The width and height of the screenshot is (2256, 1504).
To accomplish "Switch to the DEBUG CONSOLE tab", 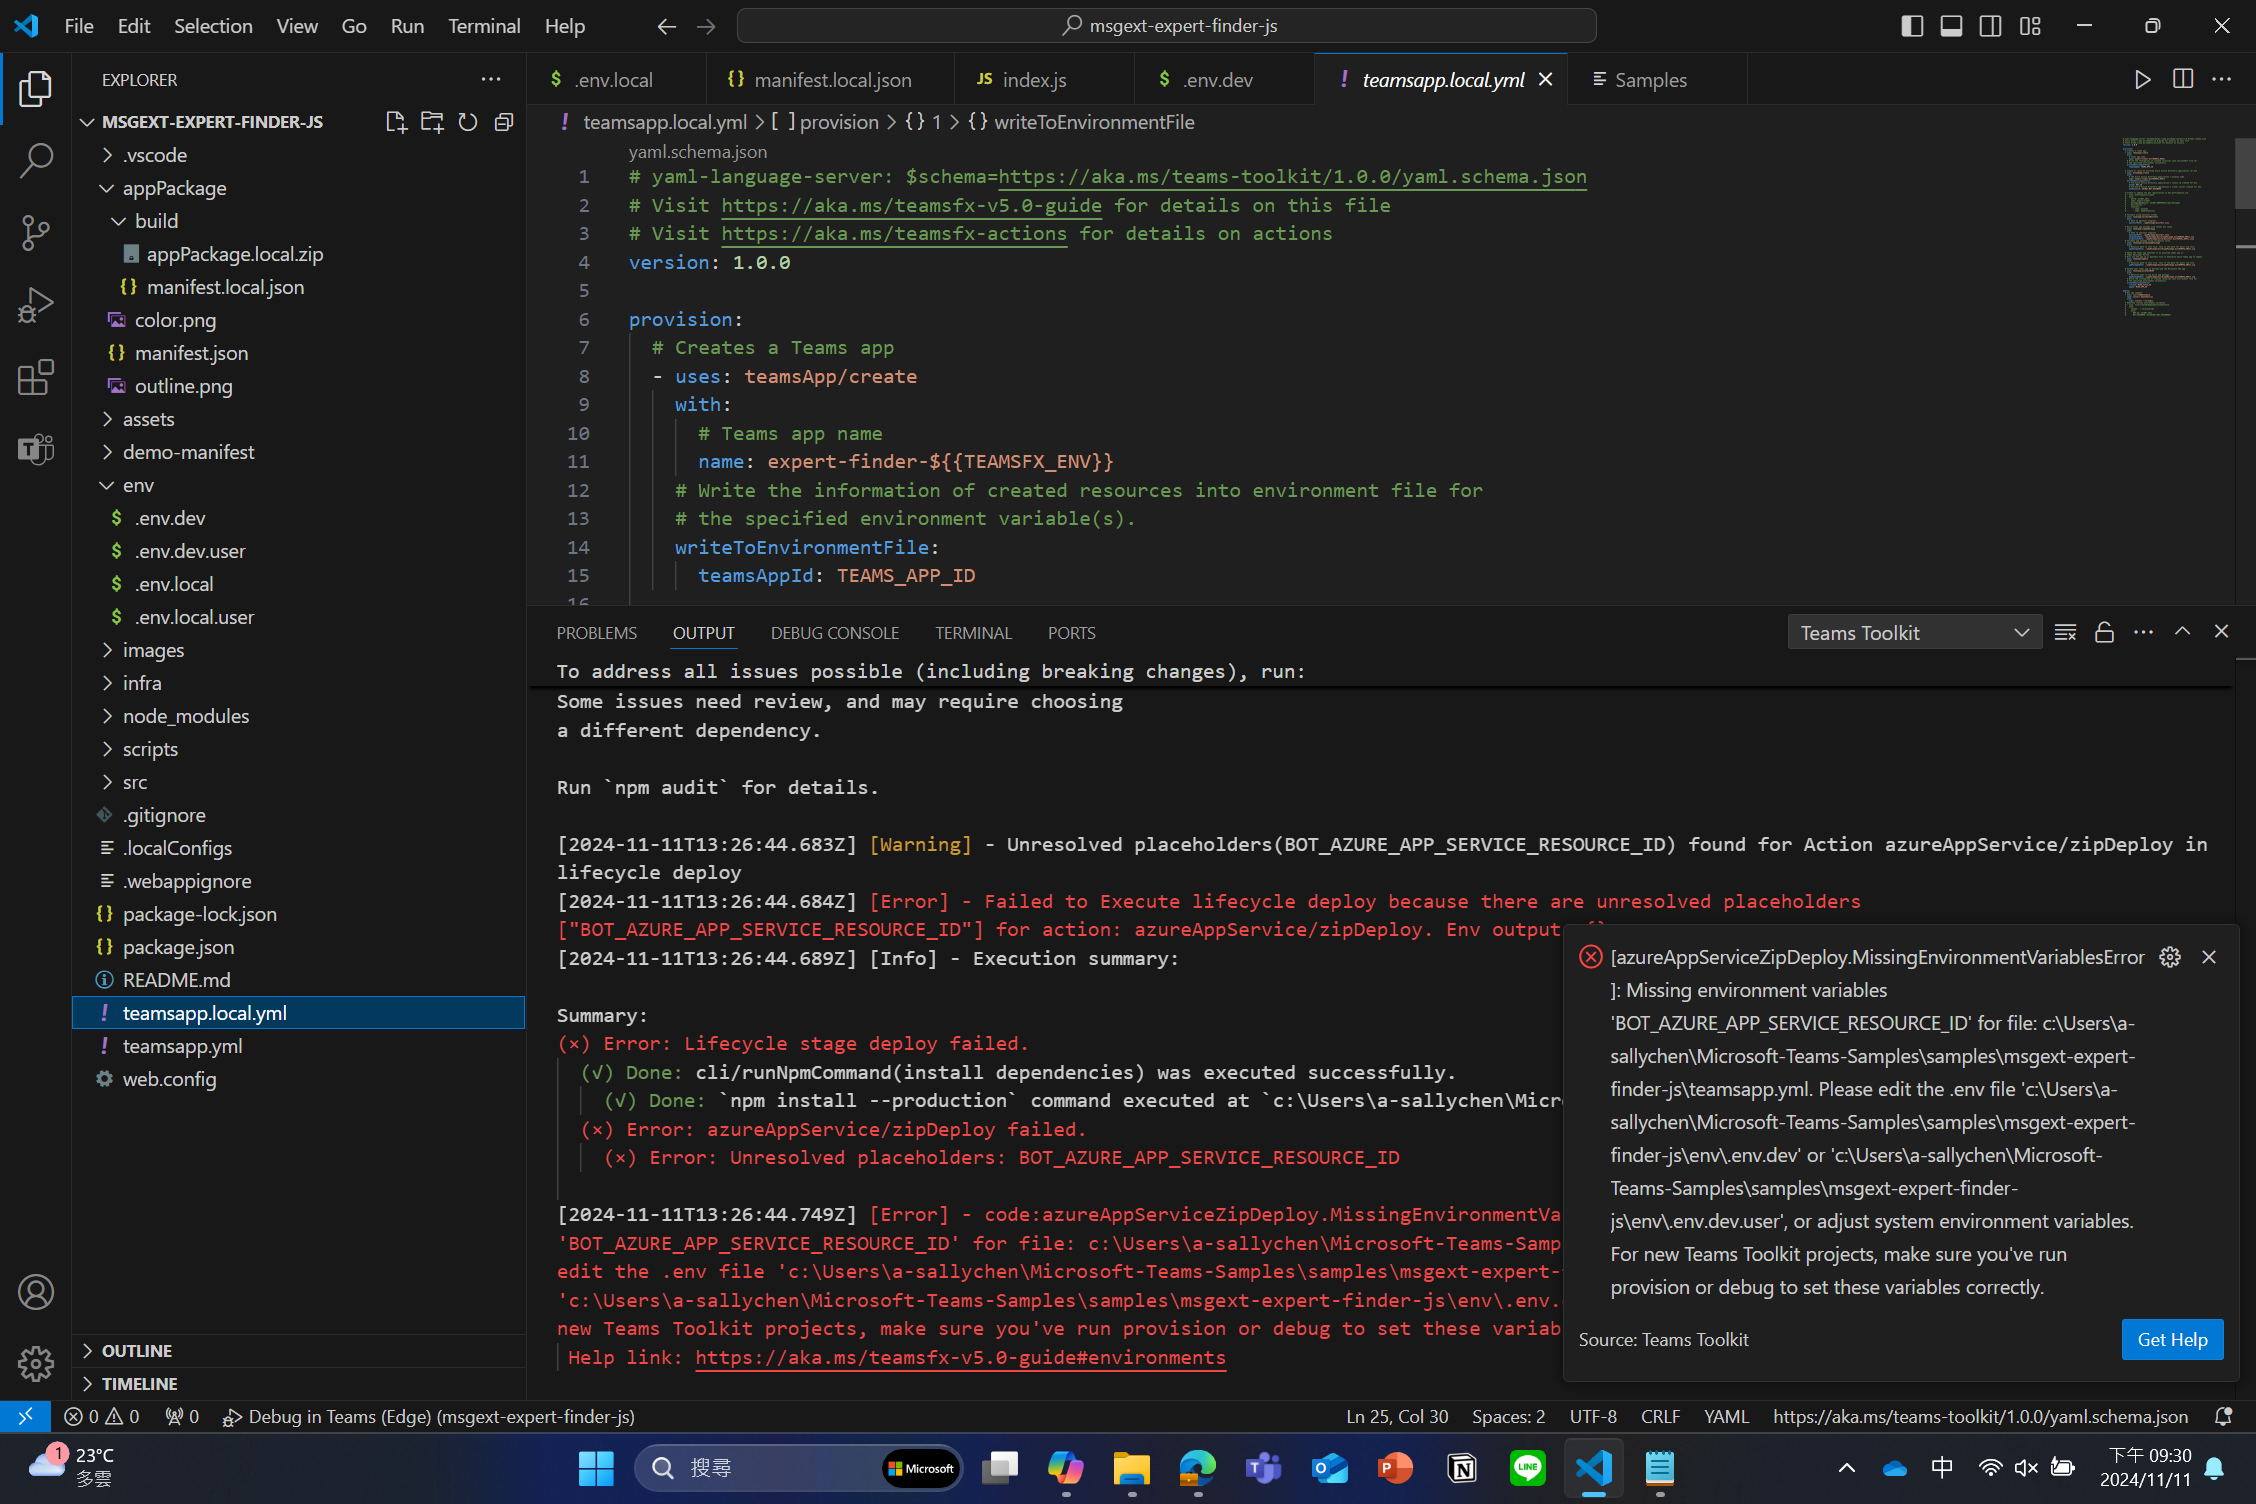I will coord(834,633).
